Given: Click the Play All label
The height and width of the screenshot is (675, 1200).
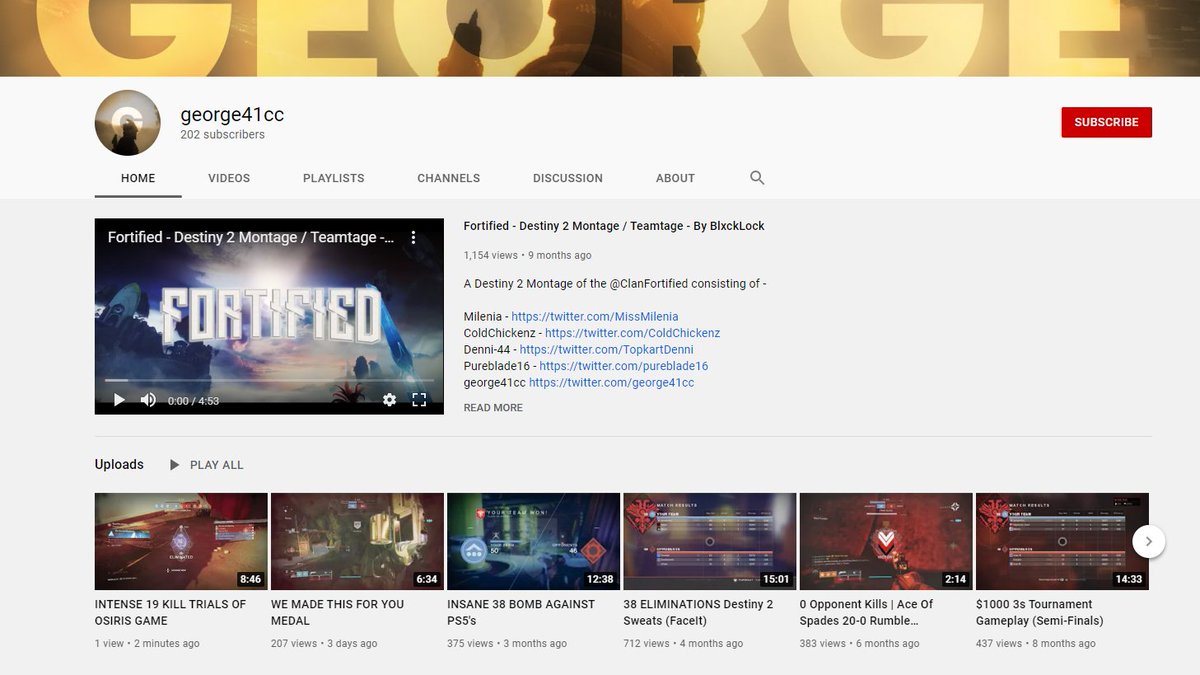Looking at the screenshot, I should click(217, 465).
